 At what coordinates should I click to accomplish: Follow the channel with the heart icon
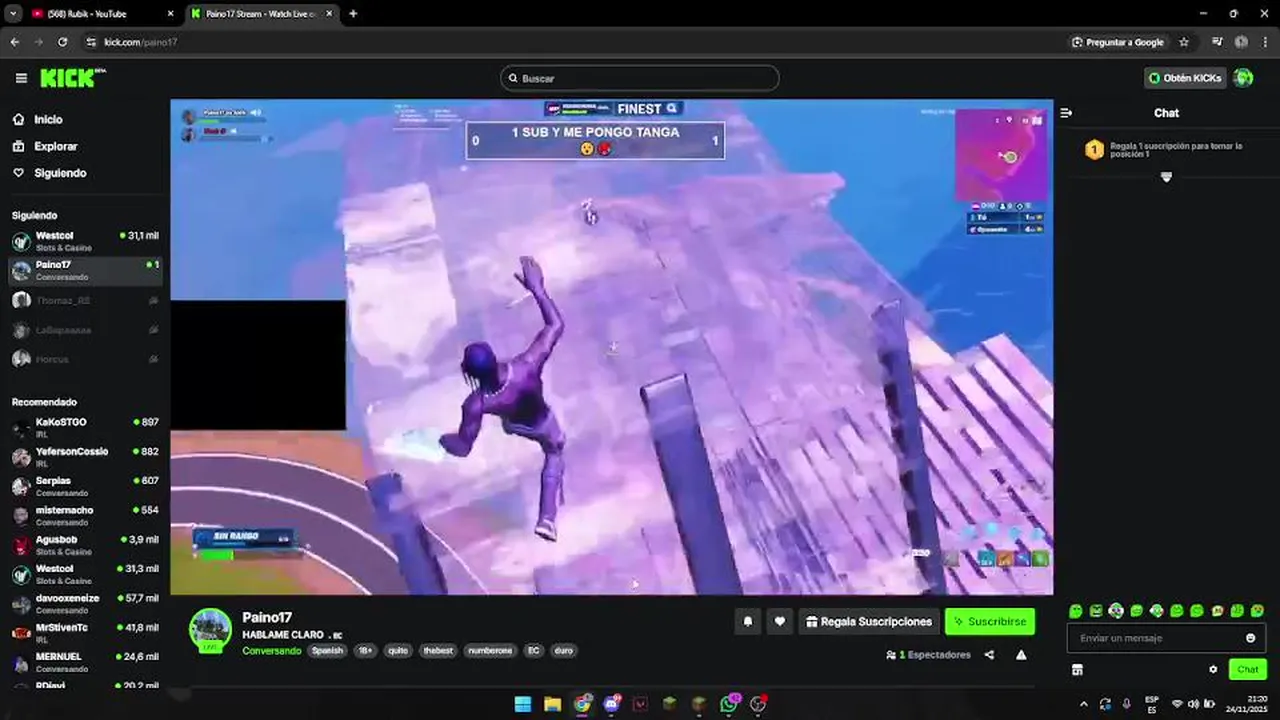(779, 622)
